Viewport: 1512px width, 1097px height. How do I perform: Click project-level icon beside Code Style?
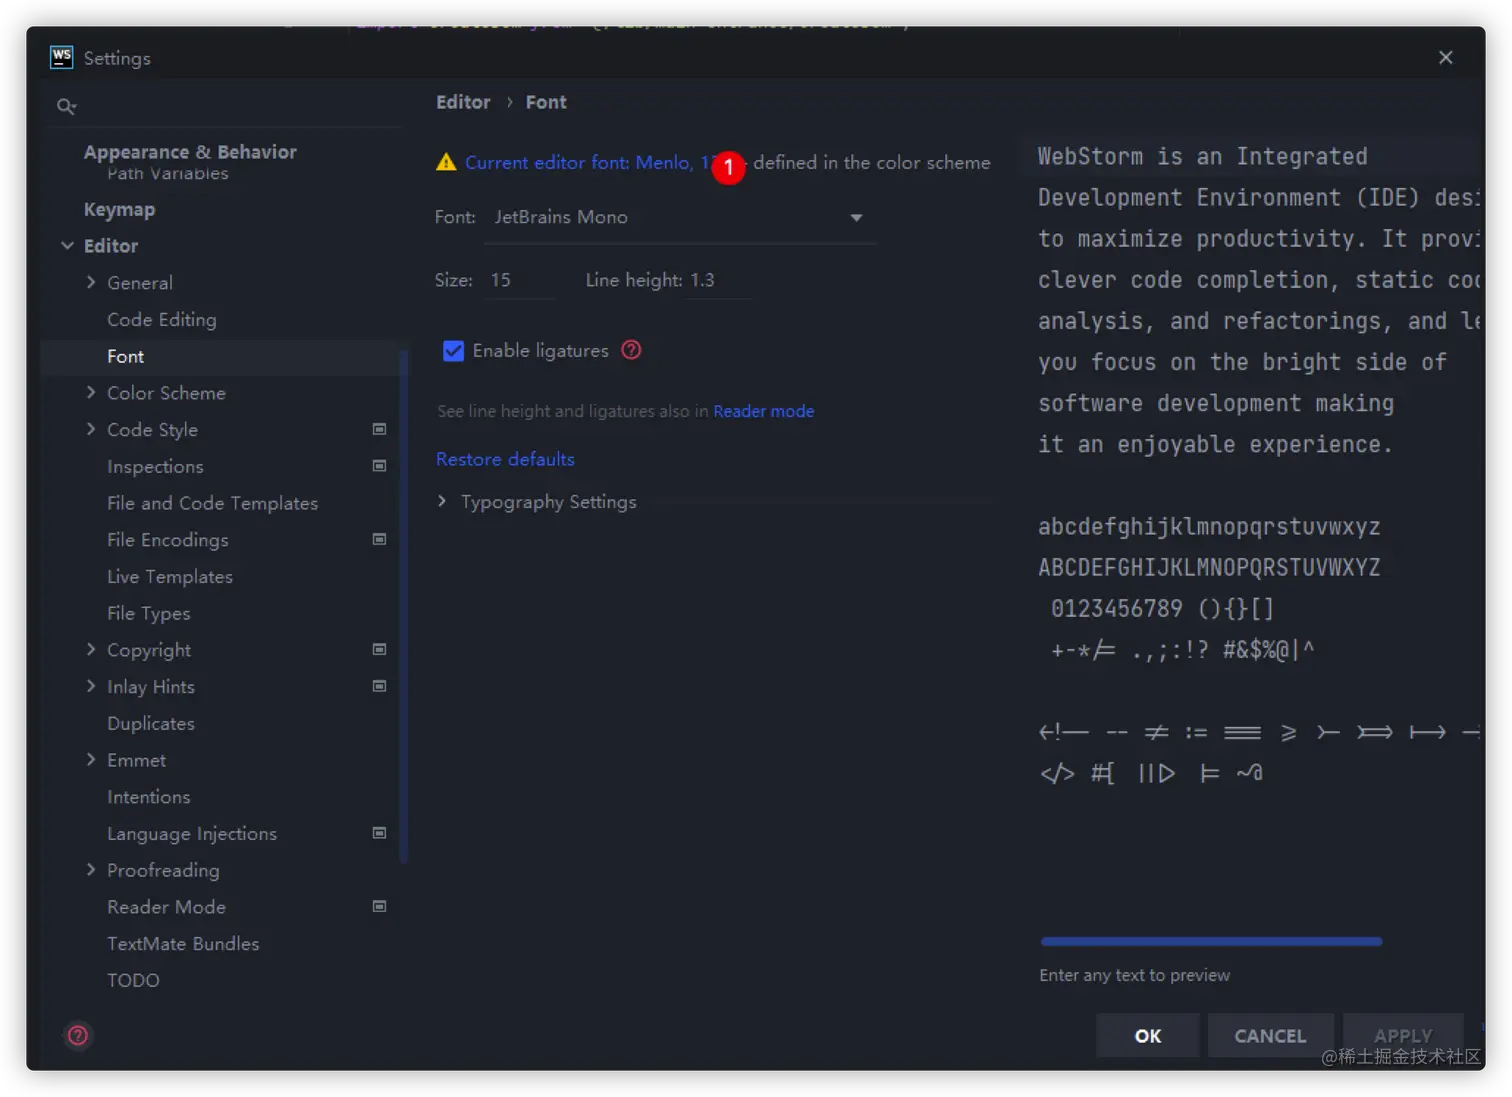click(379, 429)
